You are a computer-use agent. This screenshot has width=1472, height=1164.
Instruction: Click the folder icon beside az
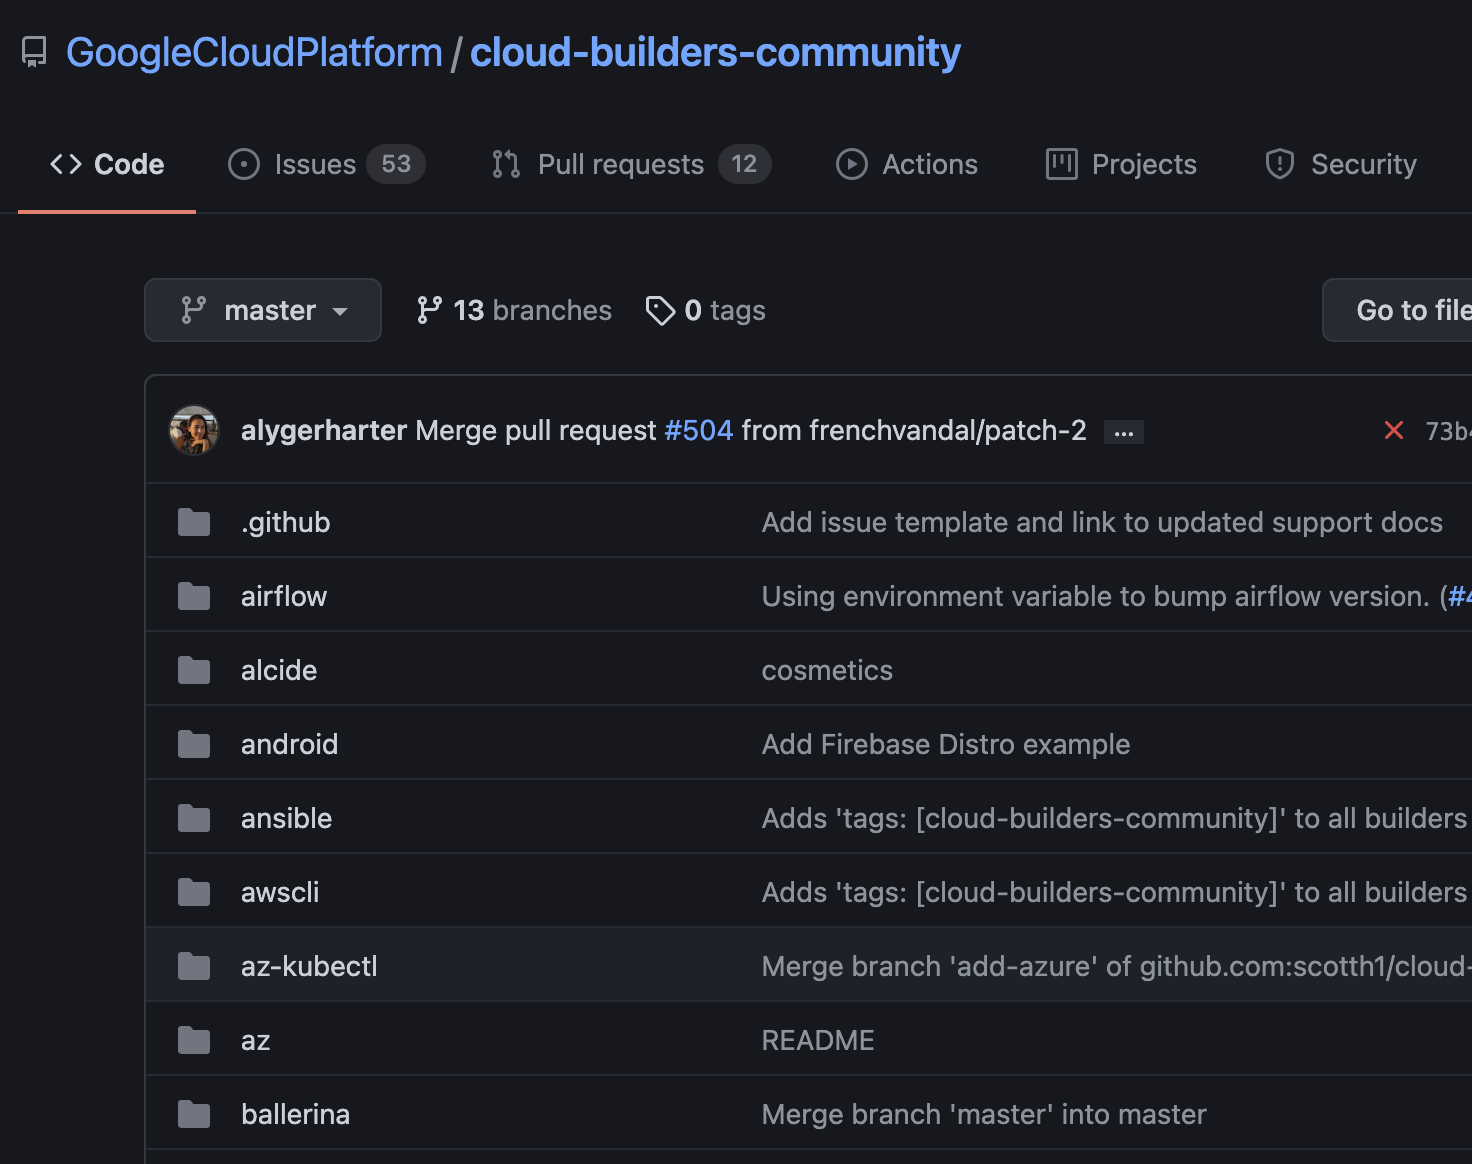click(x=194, y=1040)
